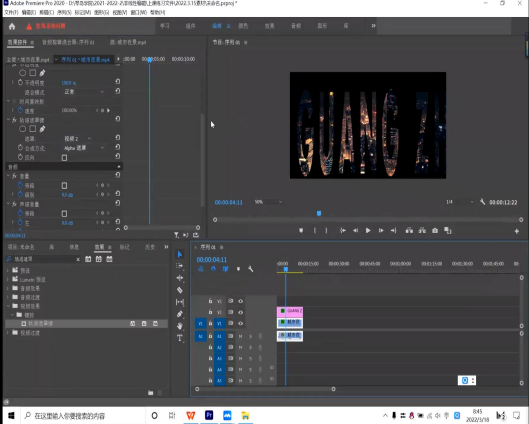This screenshot has height=424, width=529.
Task: Clear the effects search field with X
Action: 78,259
